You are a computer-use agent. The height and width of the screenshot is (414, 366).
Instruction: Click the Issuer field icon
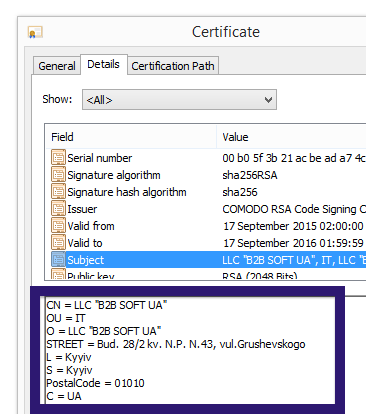[x=58, y=209]
